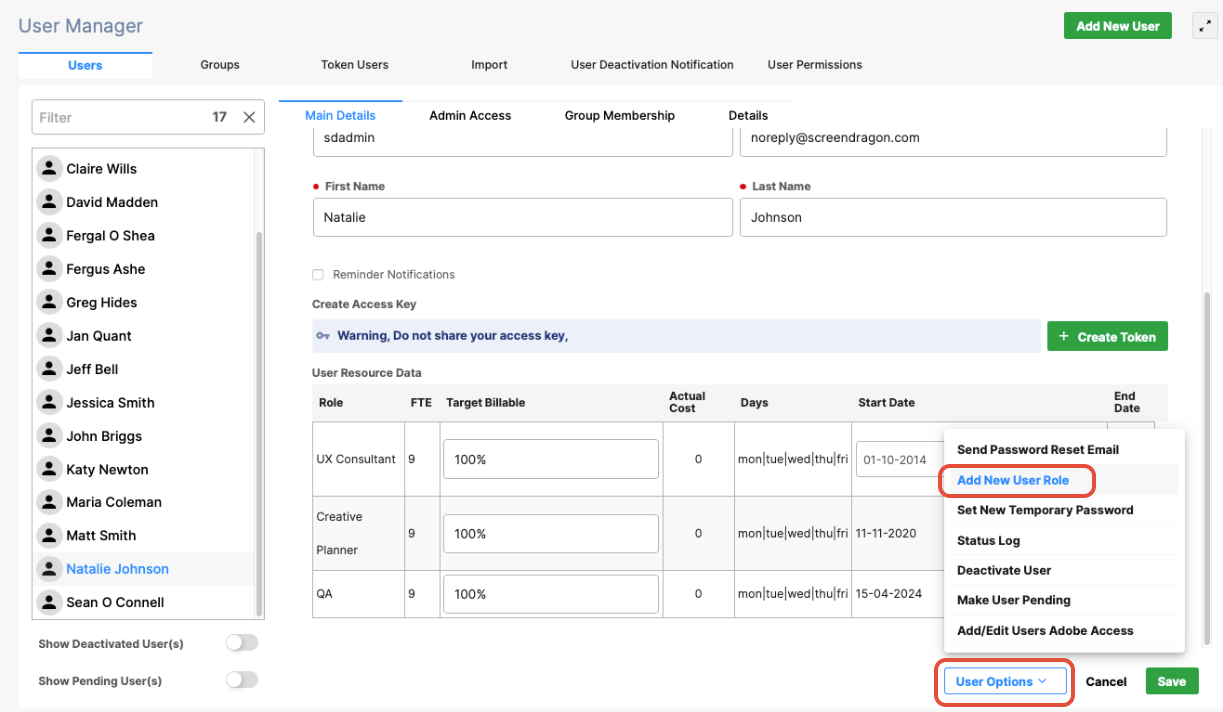Click the key icon in the access key warning
This screenshot has width=1223, height=712.
tap(322, 336)
